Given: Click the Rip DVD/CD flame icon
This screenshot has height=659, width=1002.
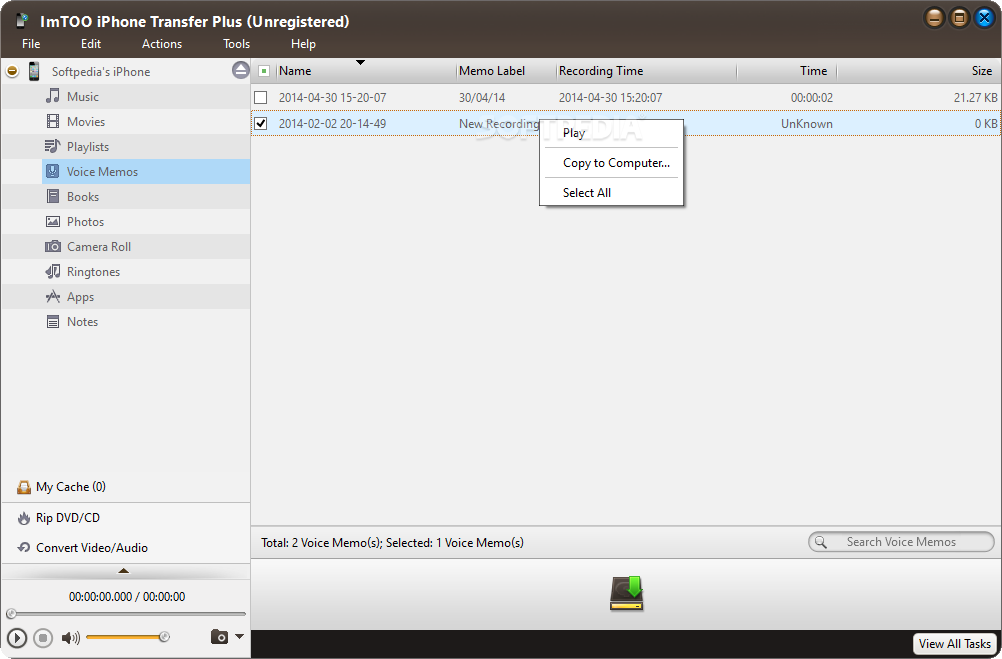Looking at the screenshot, I should (x=24, y=518).
